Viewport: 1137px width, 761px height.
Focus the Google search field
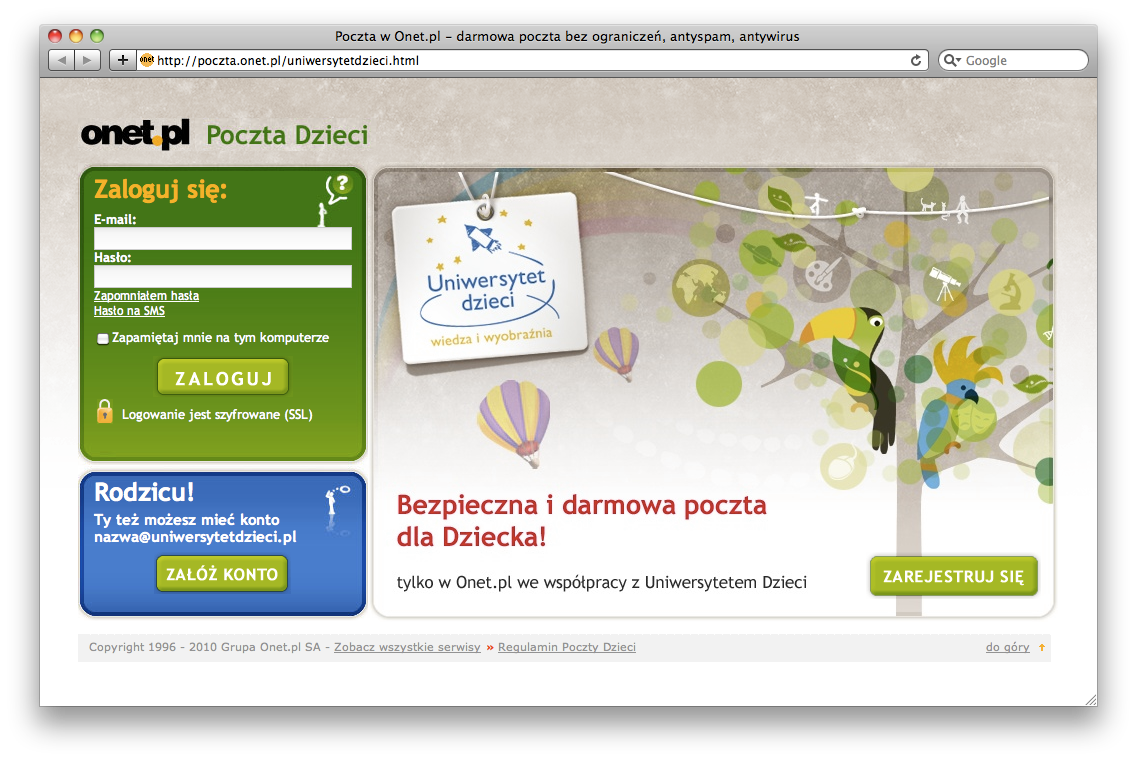(1014, 60)
